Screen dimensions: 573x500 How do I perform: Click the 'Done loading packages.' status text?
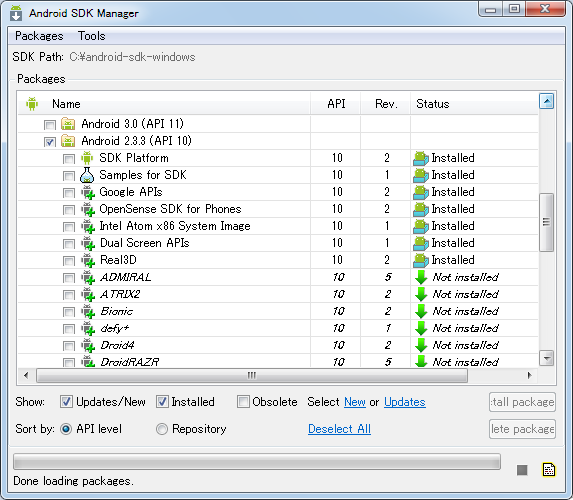[73, 481]
